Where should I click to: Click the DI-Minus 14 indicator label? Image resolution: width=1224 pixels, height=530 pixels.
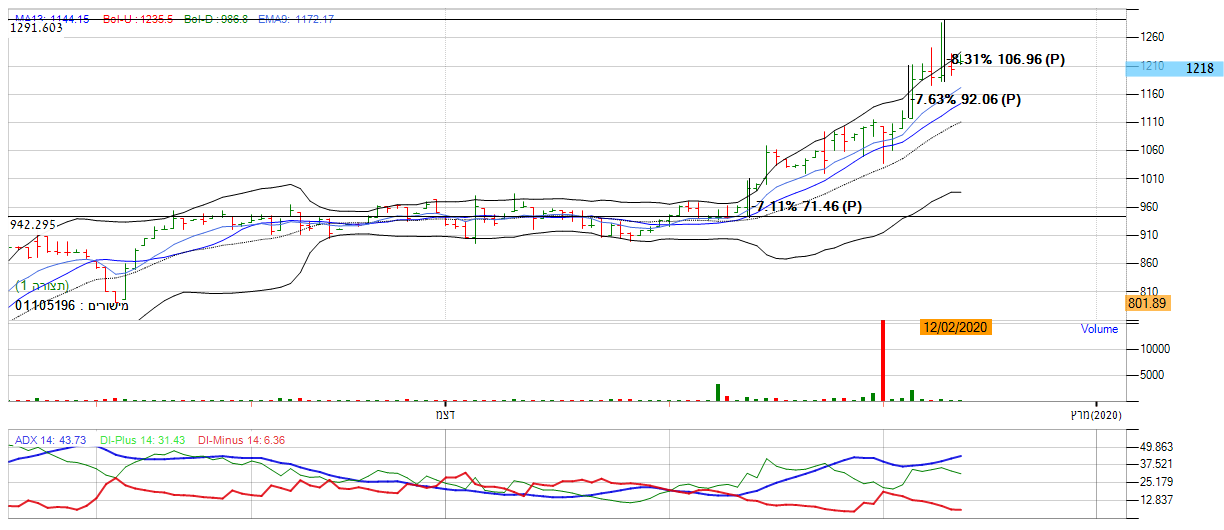pyautogui.click(x=237, y=440)
